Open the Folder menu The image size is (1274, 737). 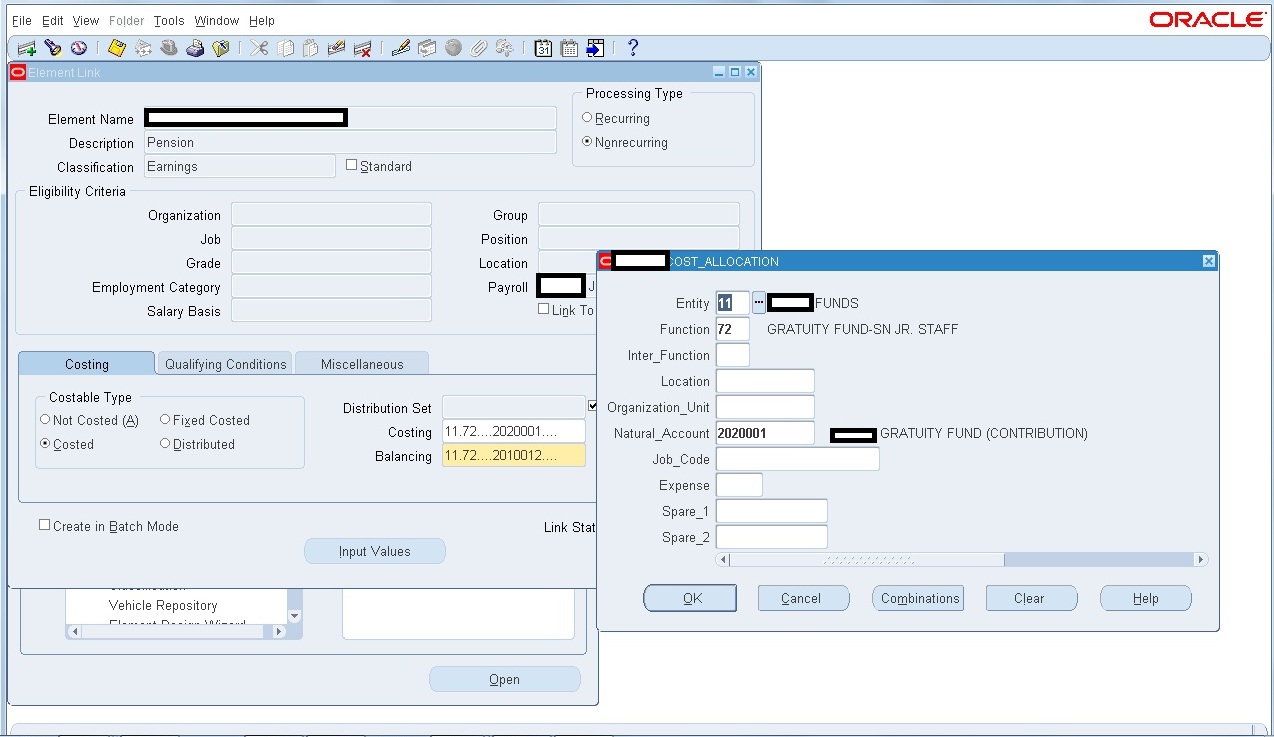click(x=127, y=20)
